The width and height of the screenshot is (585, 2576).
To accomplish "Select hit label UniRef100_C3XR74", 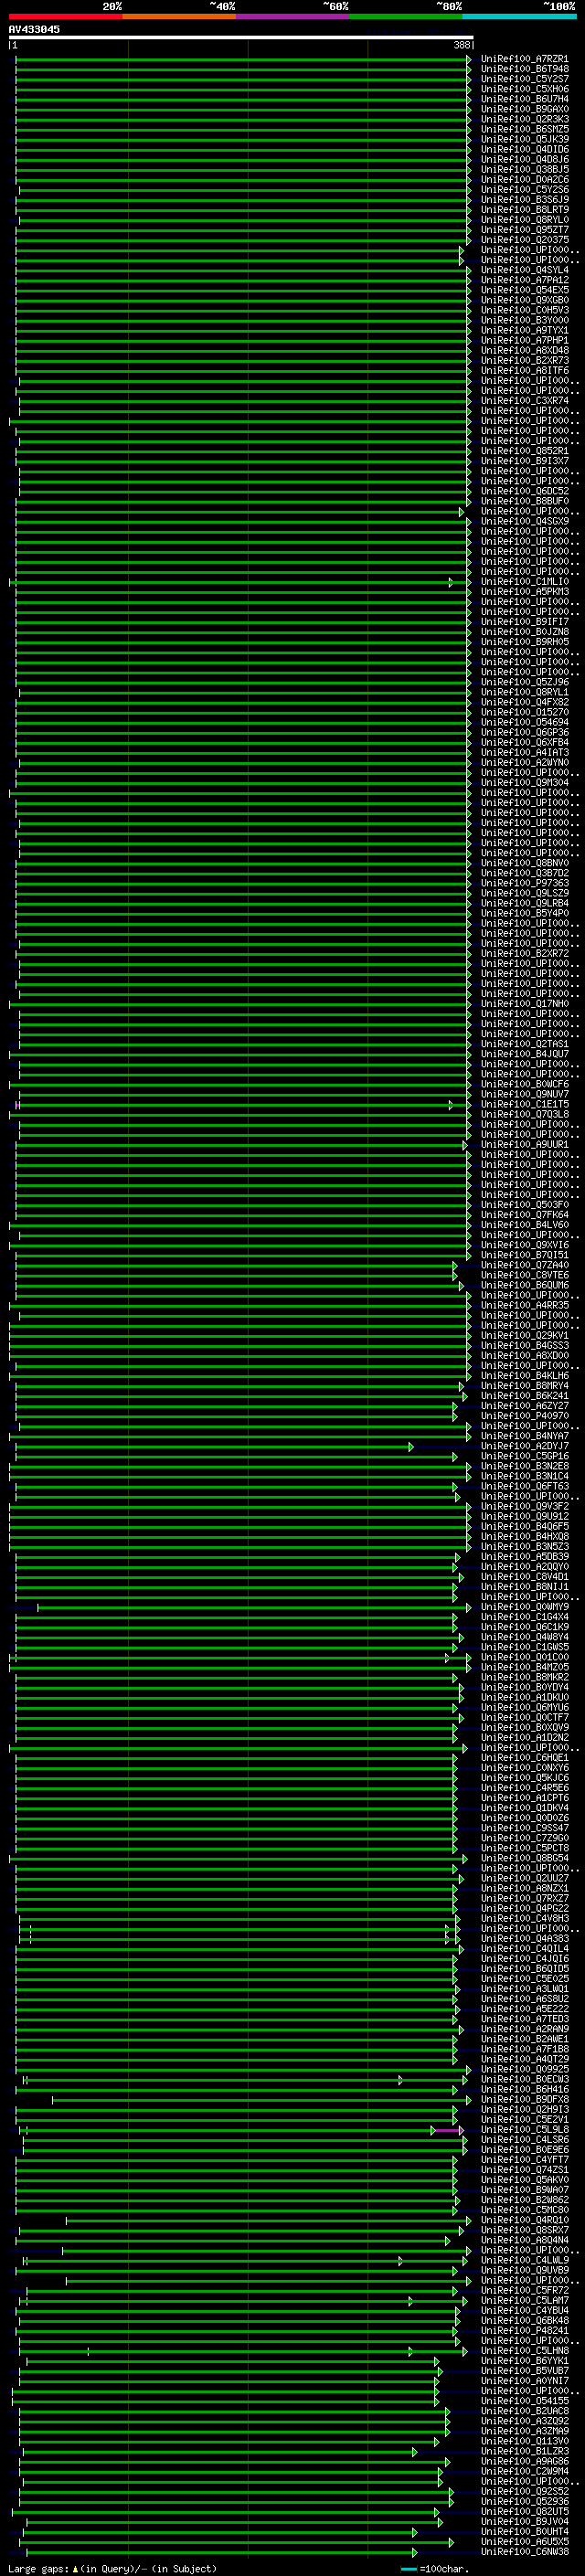I will [524, 401].
